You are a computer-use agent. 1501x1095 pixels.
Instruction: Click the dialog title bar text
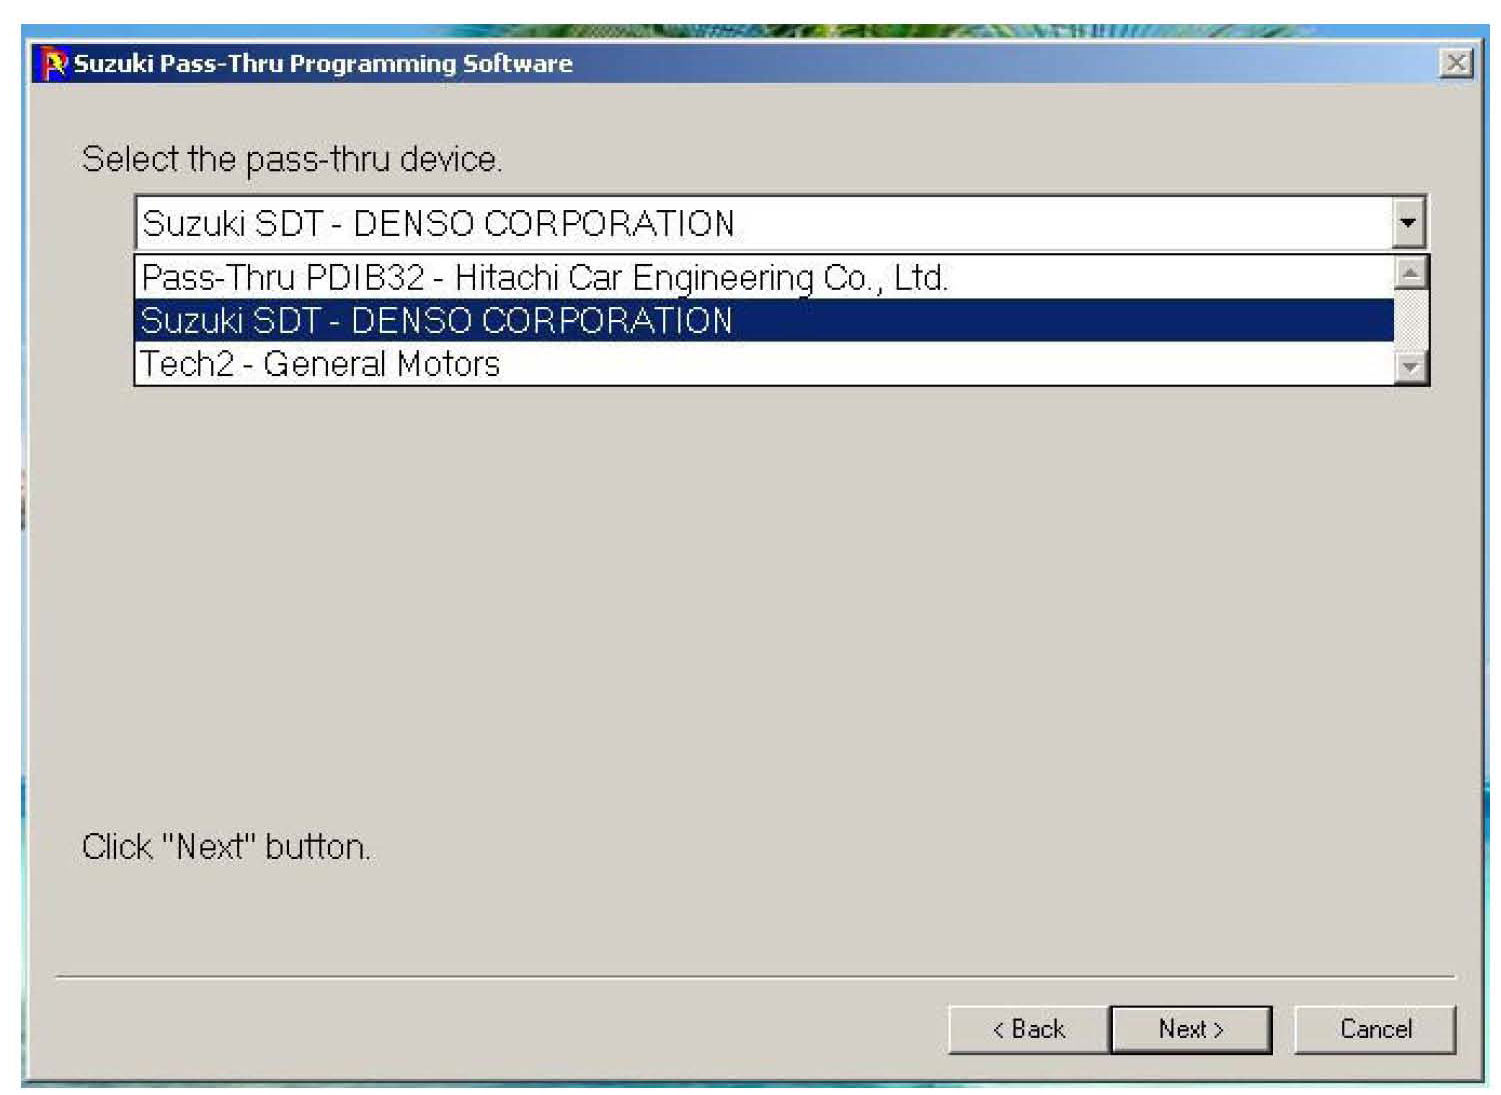click(x=323, y=64)
